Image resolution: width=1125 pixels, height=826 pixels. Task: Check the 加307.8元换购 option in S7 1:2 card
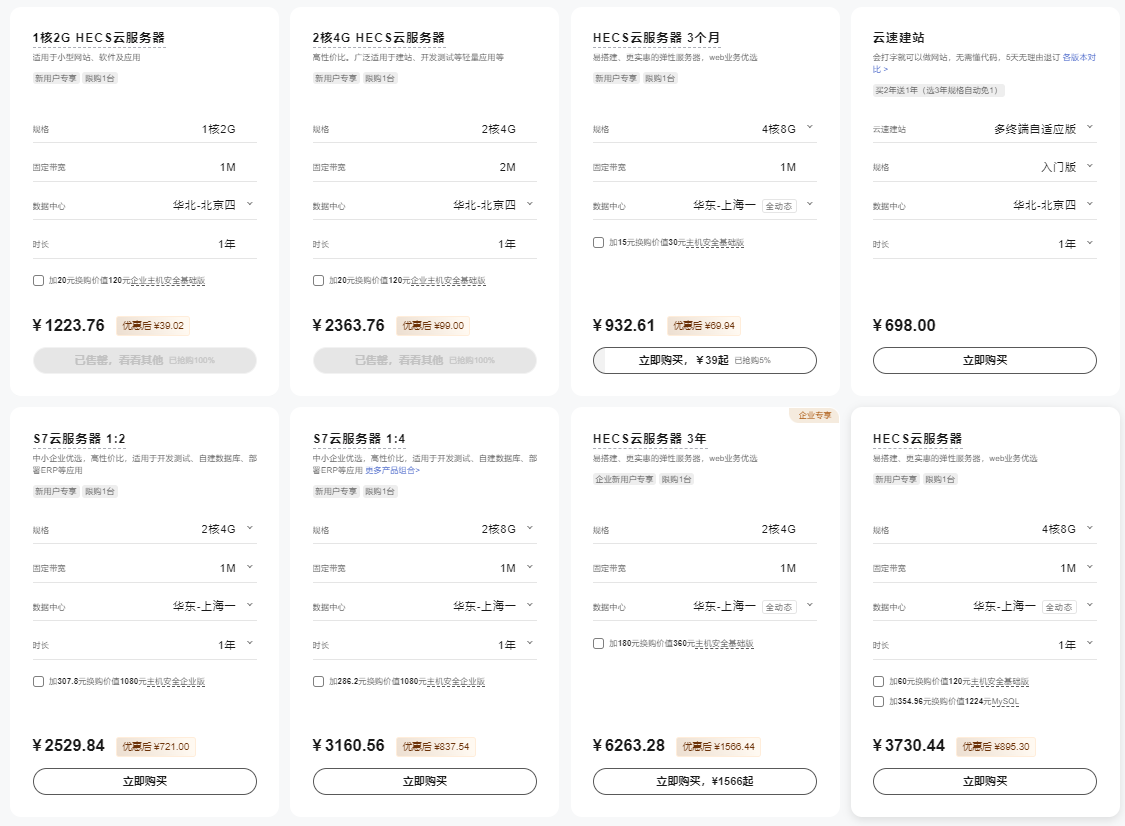click(x=39, y=682)
